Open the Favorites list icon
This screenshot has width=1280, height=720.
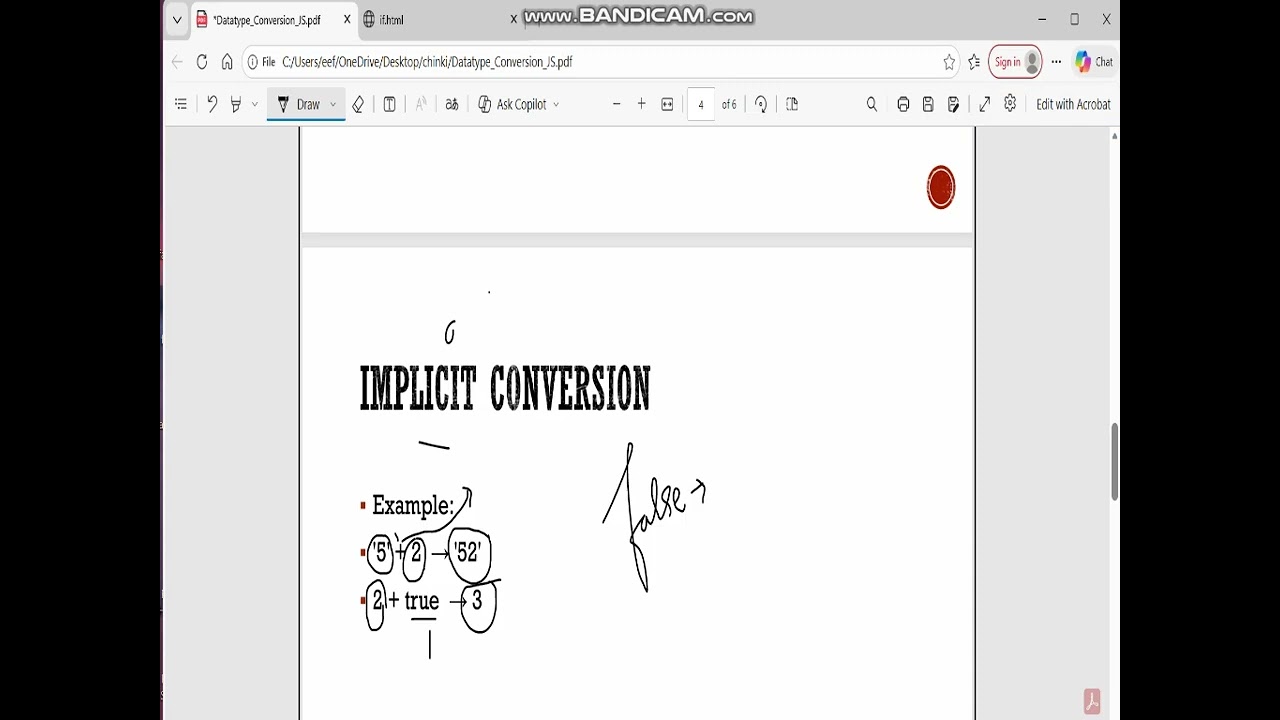point(974,62)
